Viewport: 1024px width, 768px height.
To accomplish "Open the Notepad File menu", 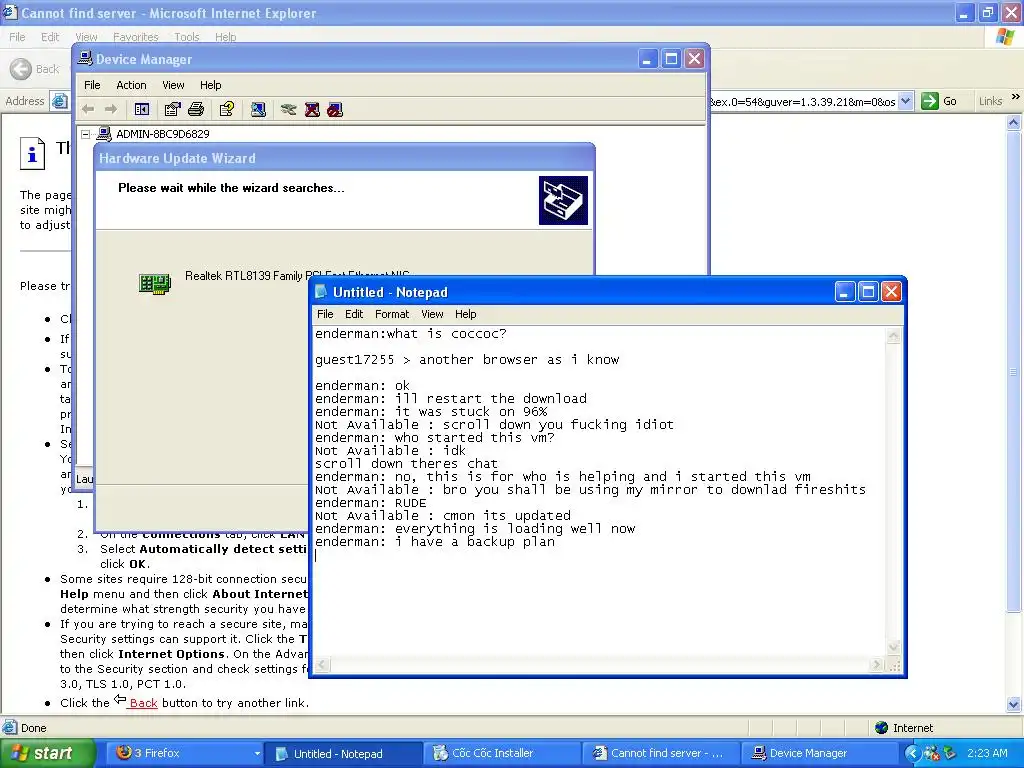I will point(325,314).
